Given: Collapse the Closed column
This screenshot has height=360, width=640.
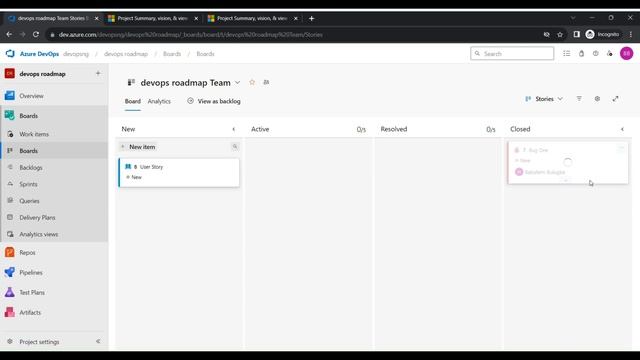Looking at the screenshot, I should point(622,129).
